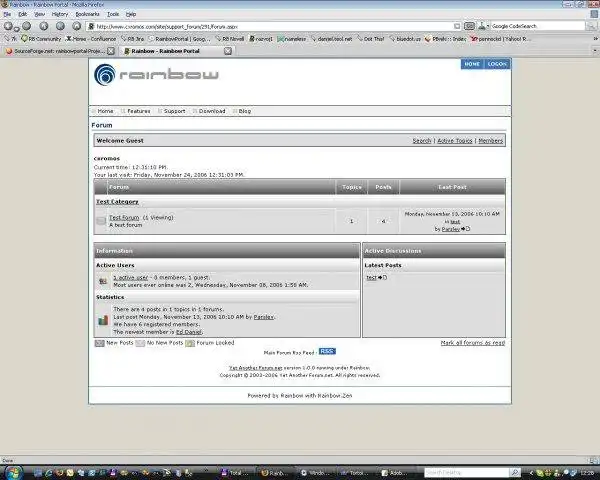
Task: Open the RB Novell bookmark
Action: 230,39
